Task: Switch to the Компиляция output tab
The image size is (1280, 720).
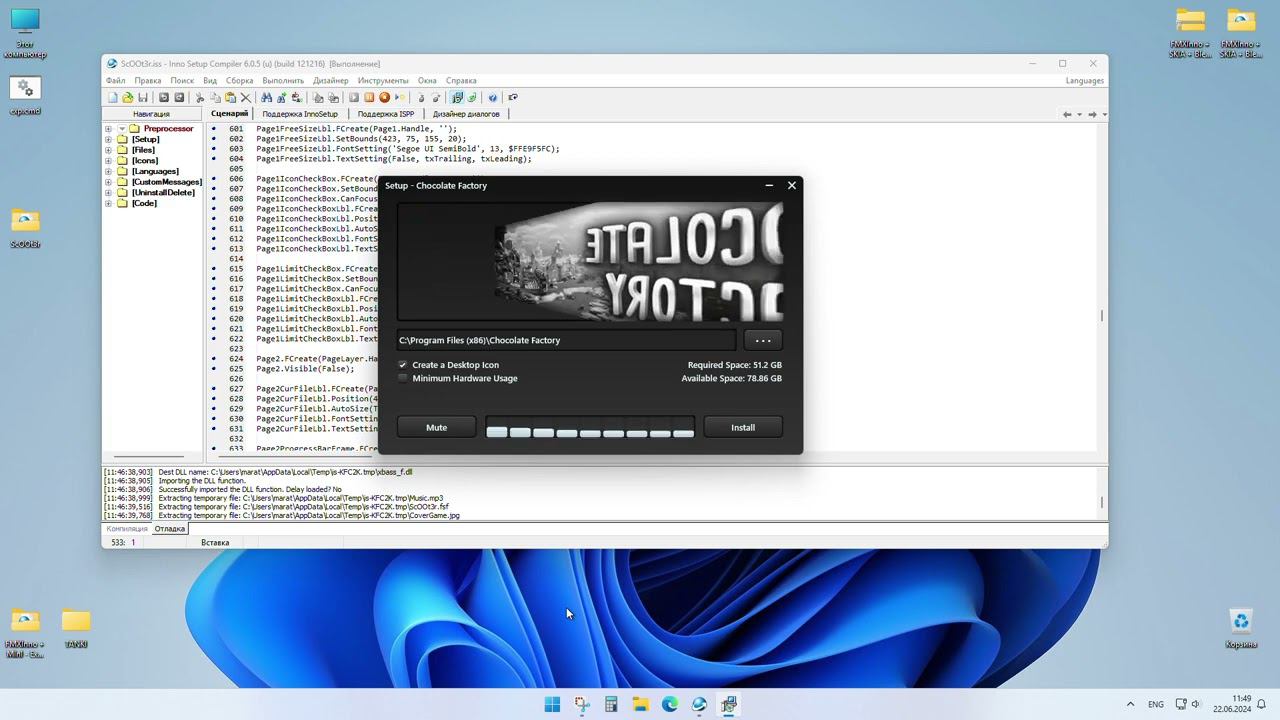Action: tap(127, 528)
